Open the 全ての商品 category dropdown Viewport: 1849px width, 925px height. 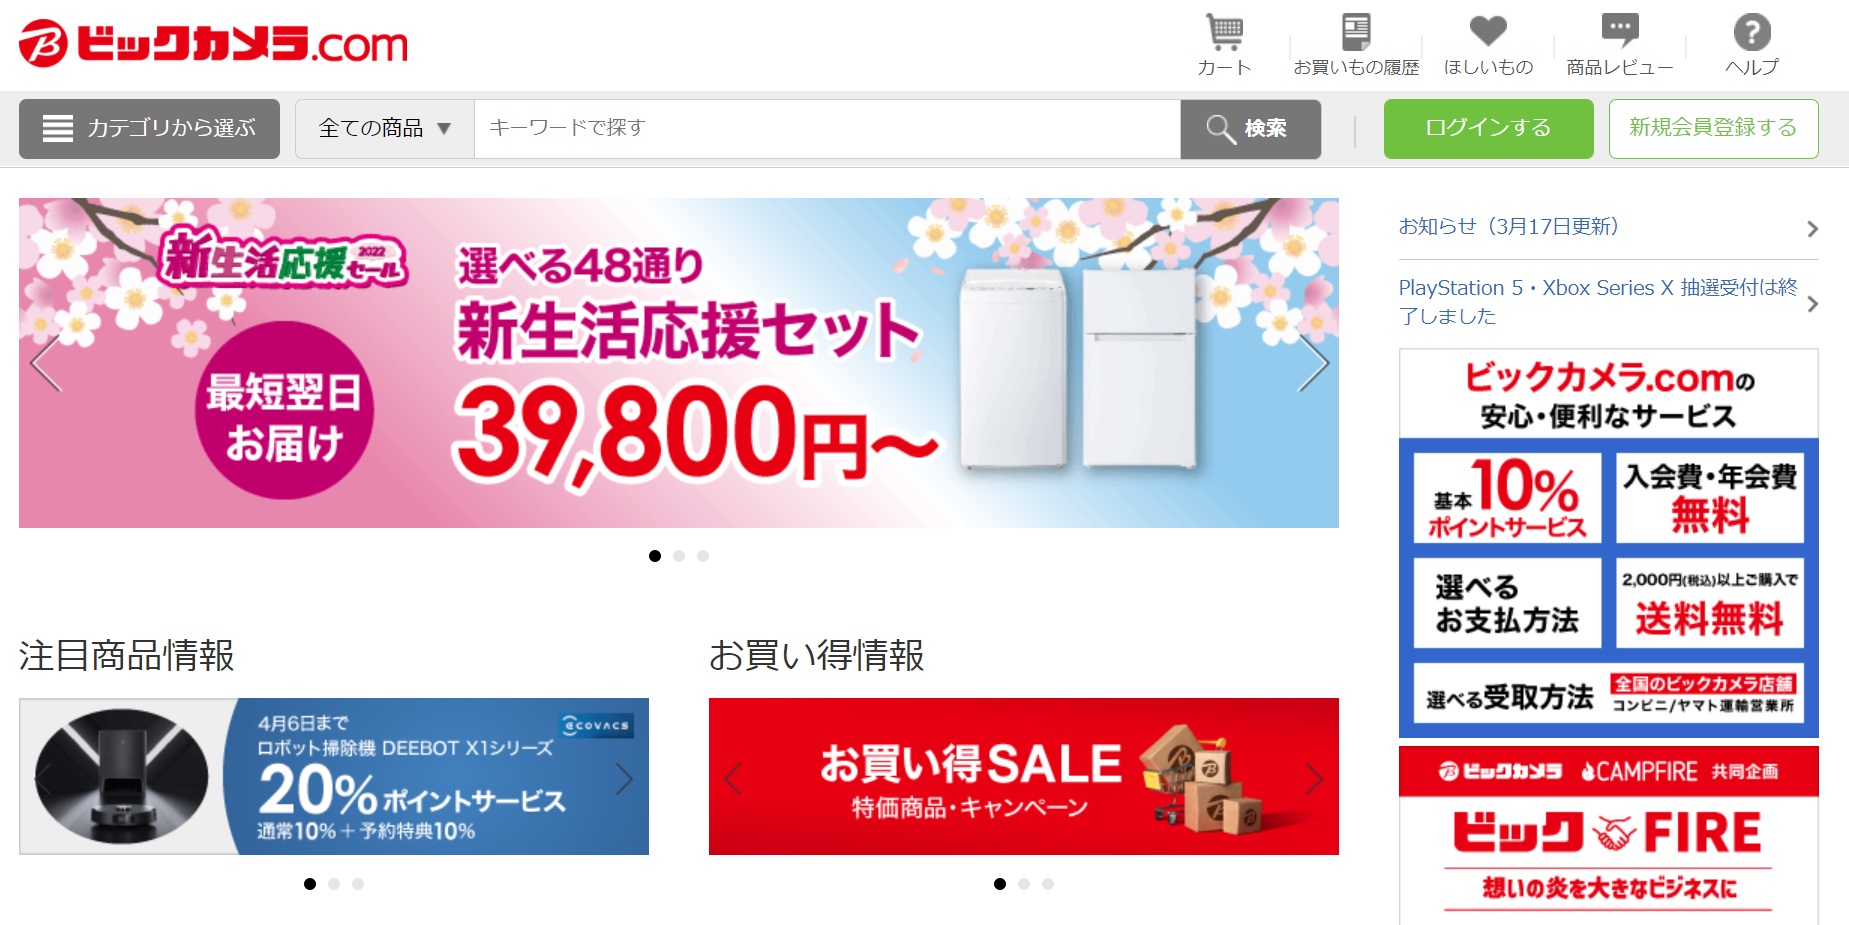pos(385,129)
